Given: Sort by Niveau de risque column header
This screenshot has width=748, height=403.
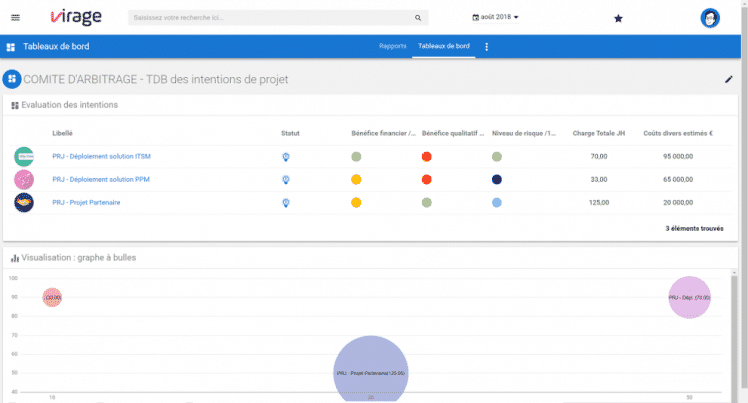Looking at the screenshot, I should click(524, 133).
